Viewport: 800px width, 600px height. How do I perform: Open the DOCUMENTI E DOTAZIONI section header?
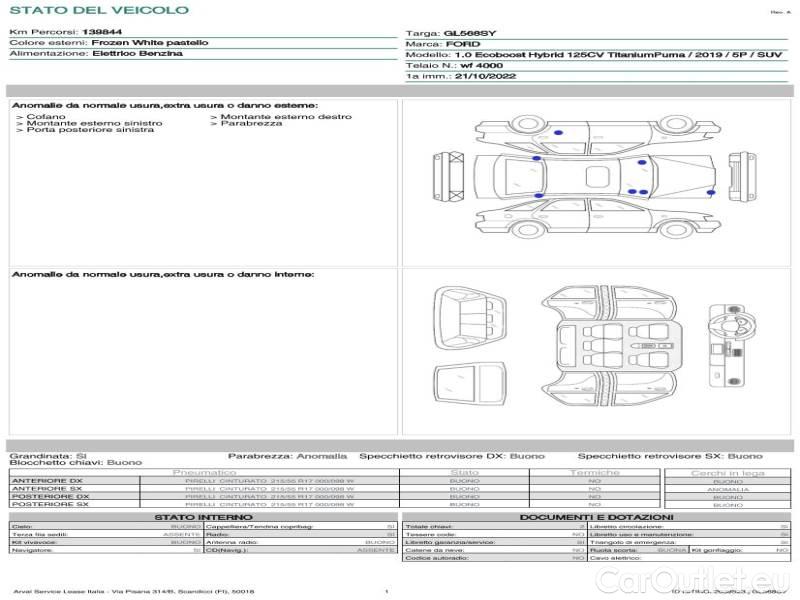596,516
